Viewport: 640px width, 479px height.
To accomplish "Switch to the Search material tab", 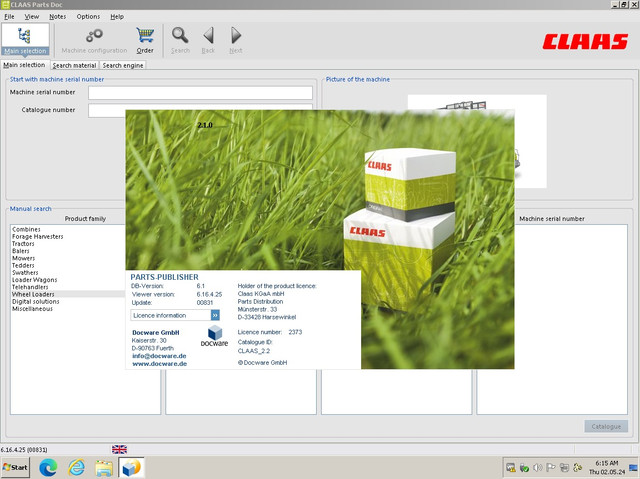I will tap(74, 65).
